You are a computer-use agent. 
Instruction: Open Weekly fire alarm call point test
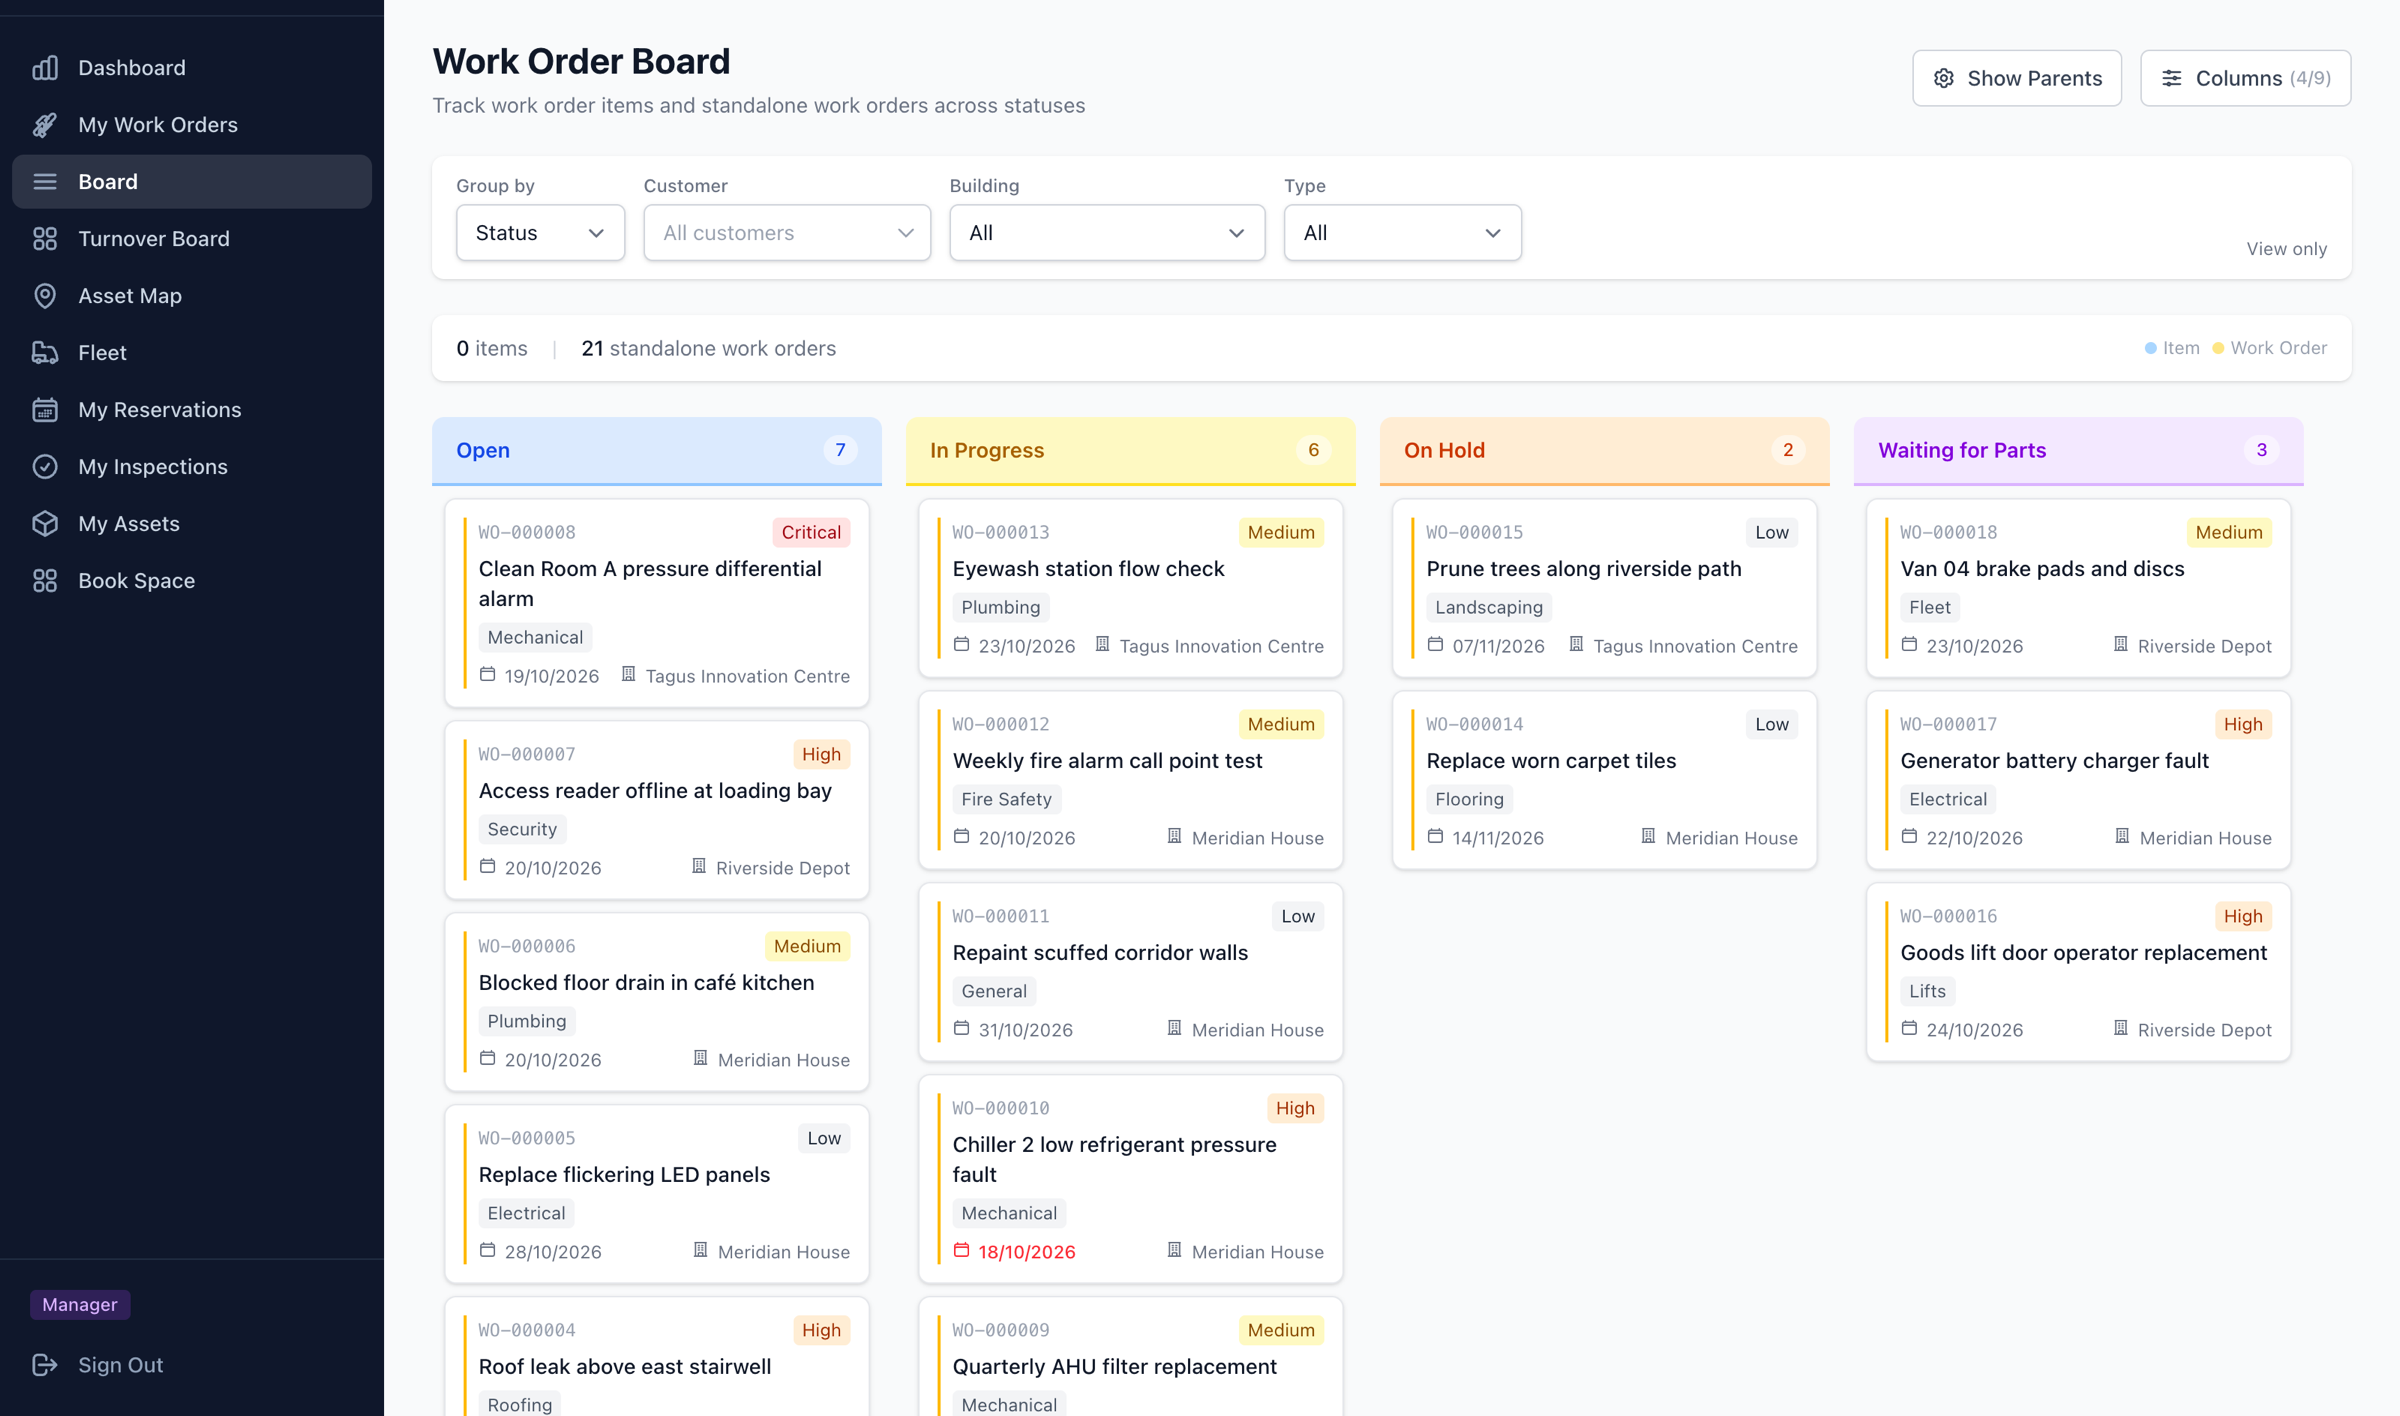1130,780
